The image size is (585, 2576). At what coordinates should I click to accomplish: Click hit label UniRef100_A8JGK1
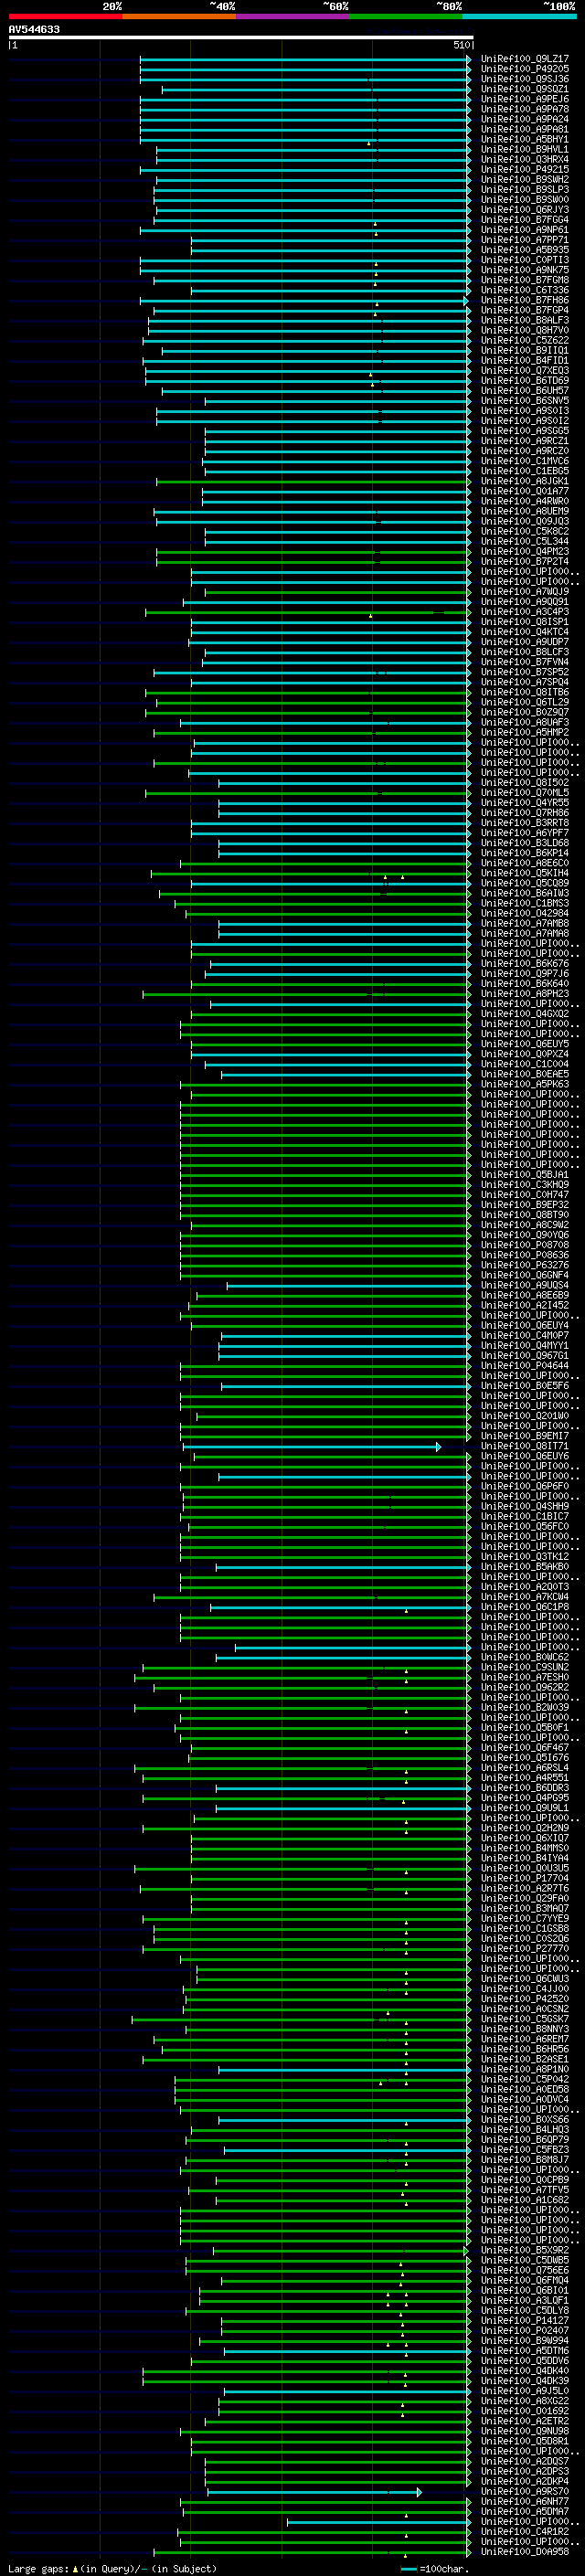coord(525,481)
